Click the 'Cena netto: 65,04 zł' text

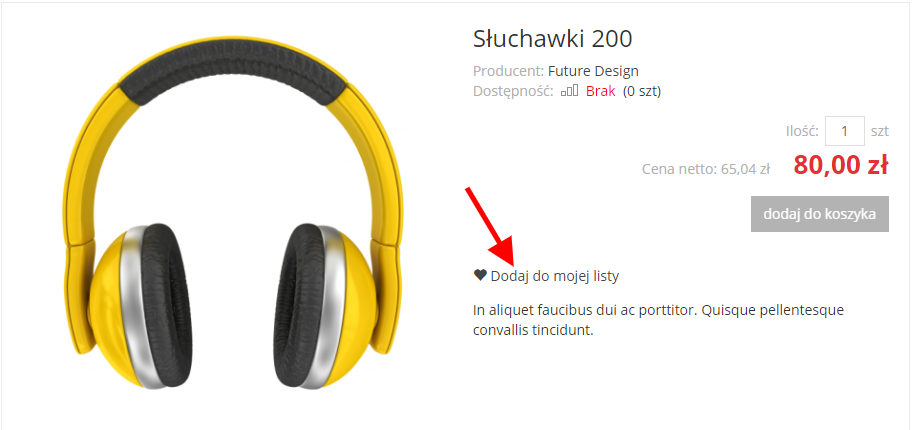pyautogui.click(x=705, y=169)
